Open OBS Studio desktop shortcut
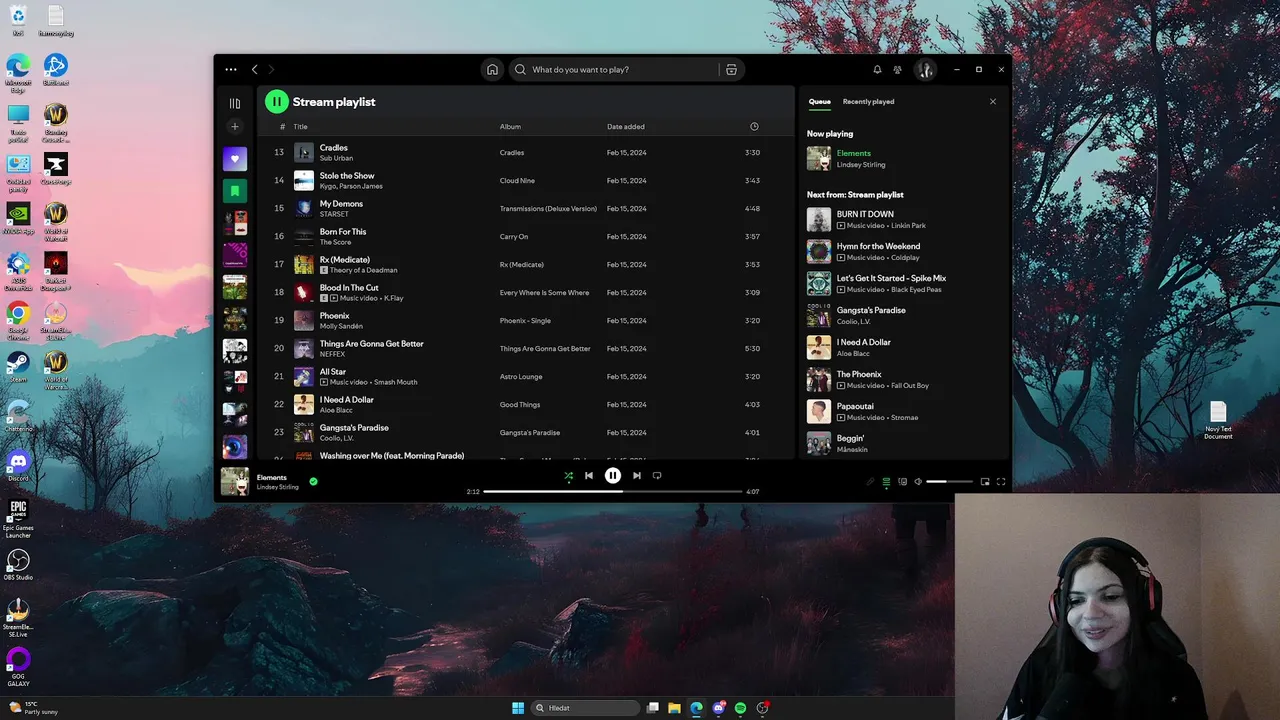The height and width of the screenshot is (720, 1280). [x=18, y=565]
